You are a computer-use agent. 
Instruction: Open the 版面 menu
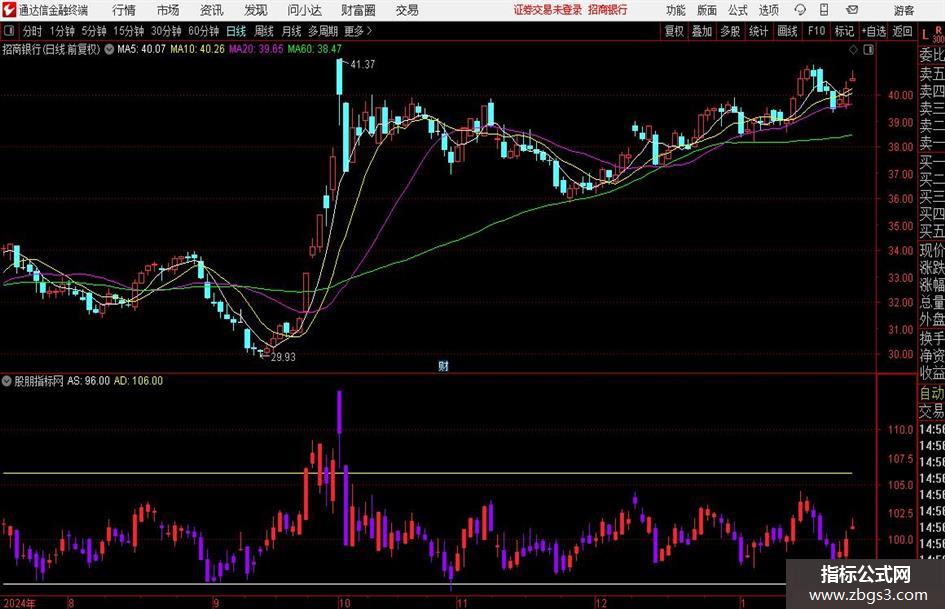[706, 10]
